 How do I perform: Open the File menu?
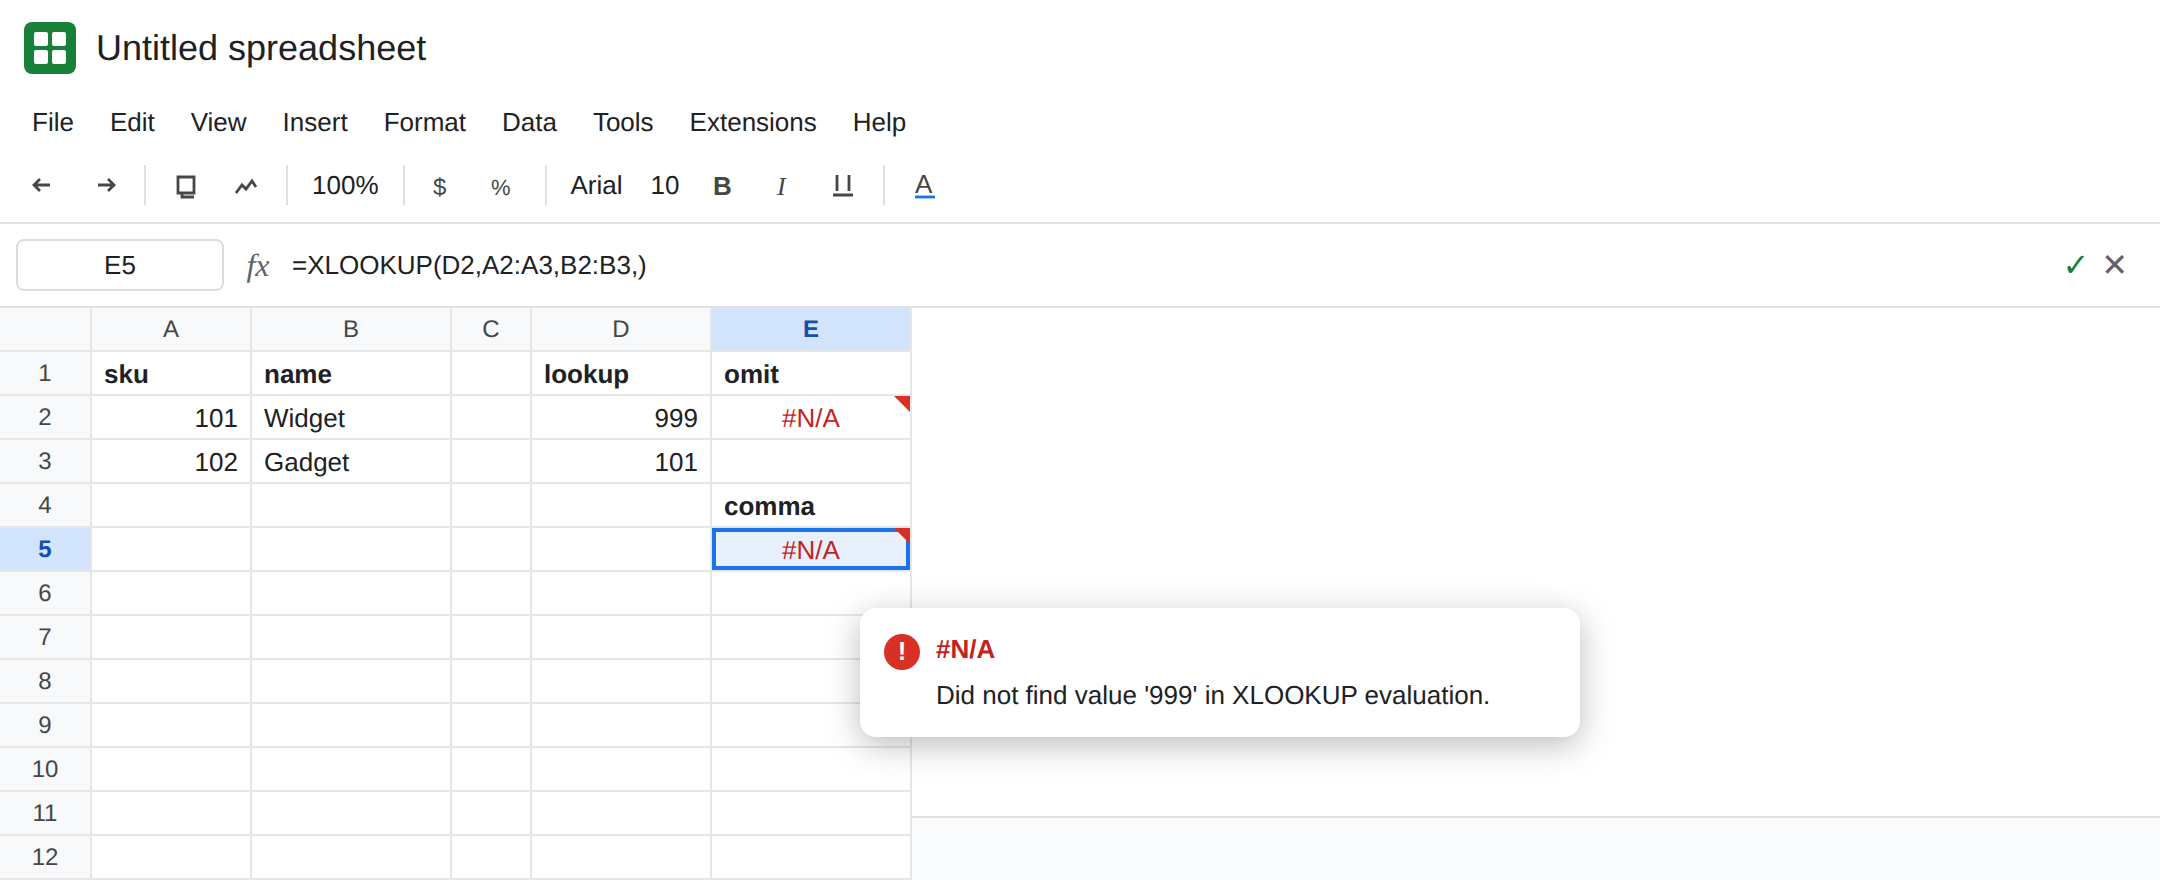[53, 122]
